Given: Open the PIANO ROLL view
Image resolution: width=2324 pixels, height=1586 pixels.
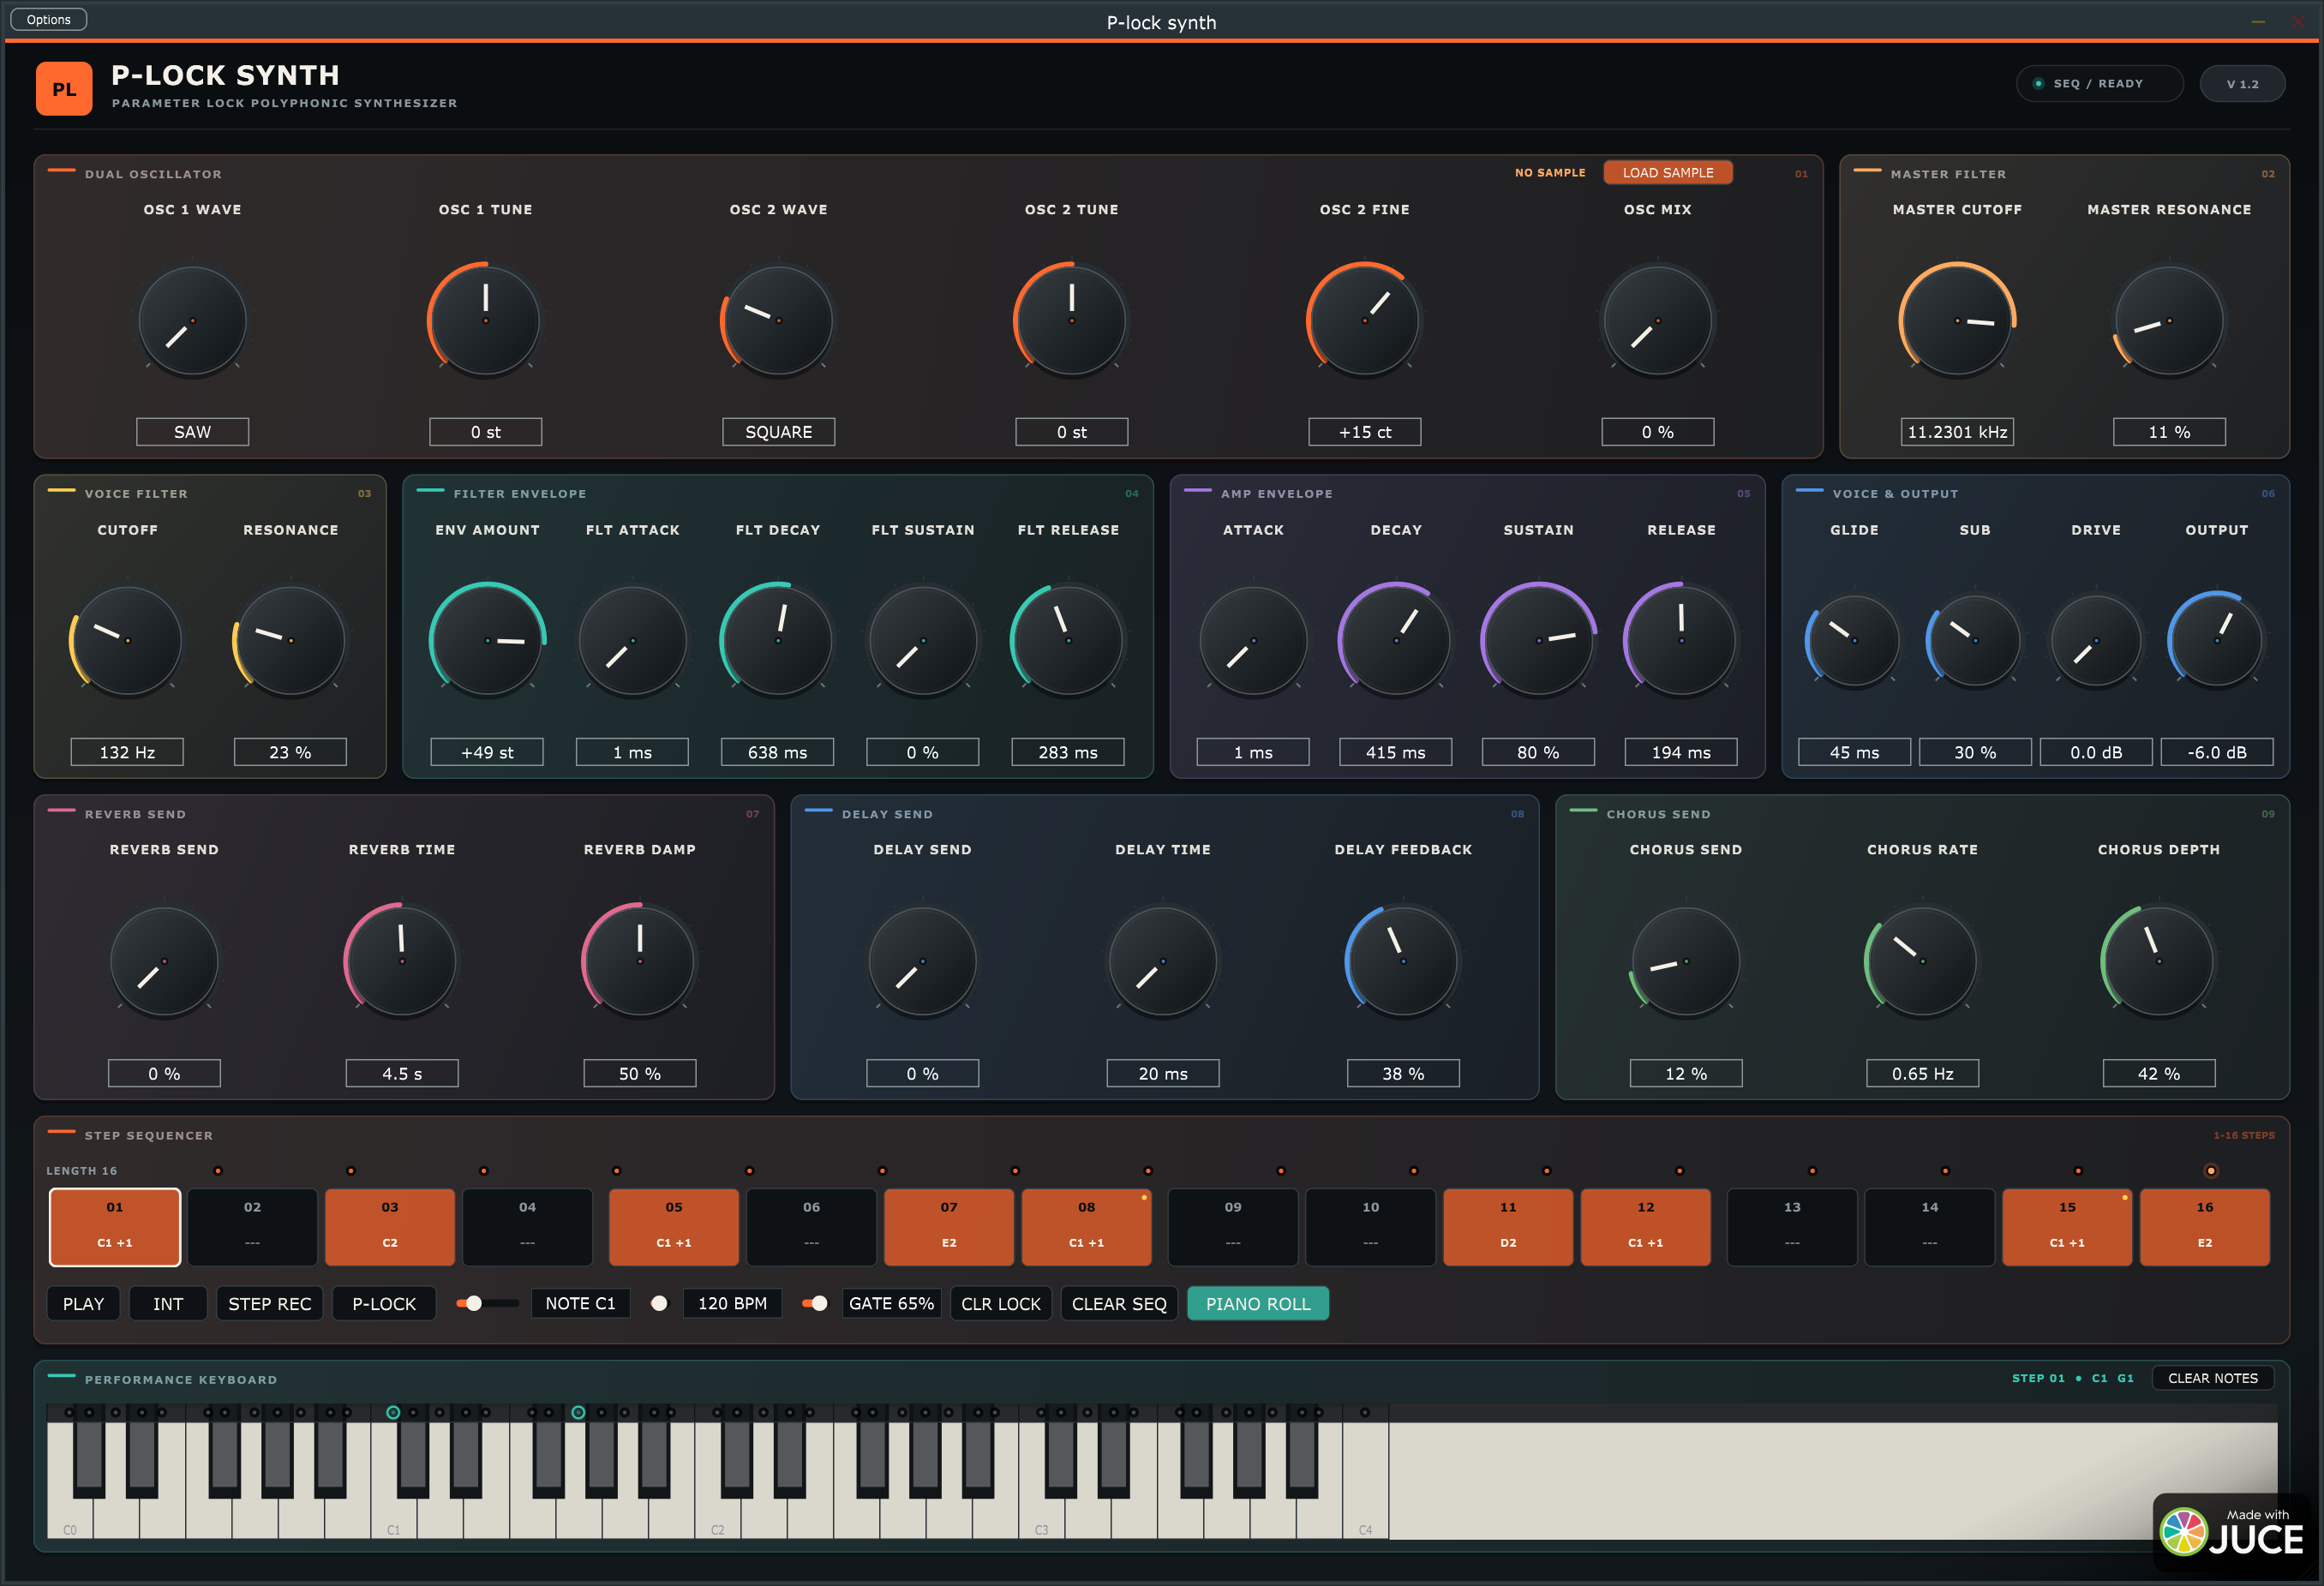Looking at the screenshot, I should 1257,1304.
